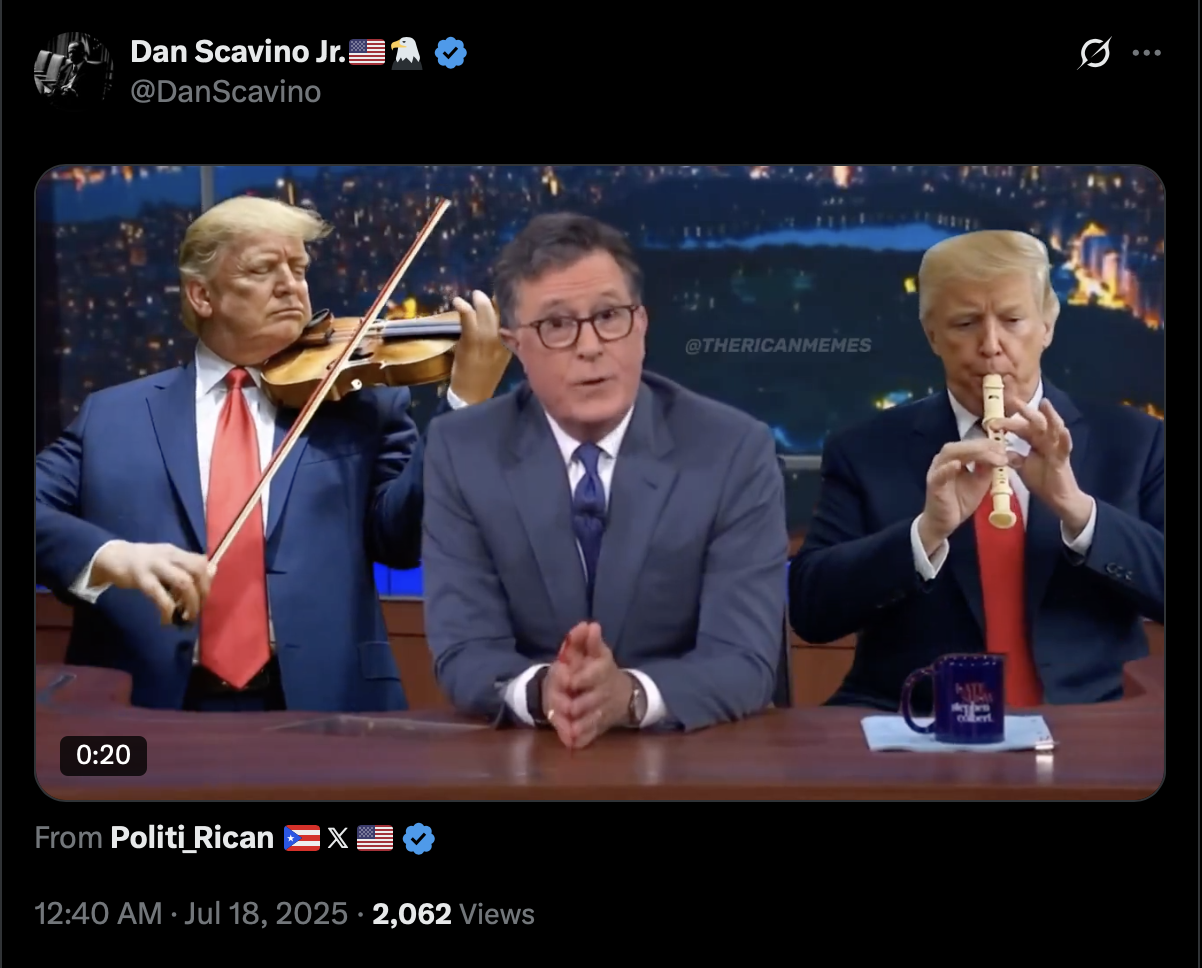Click the post author's profile avatar
The width and height of the screenshot is (1202, 968).
(x=73, y=66)
